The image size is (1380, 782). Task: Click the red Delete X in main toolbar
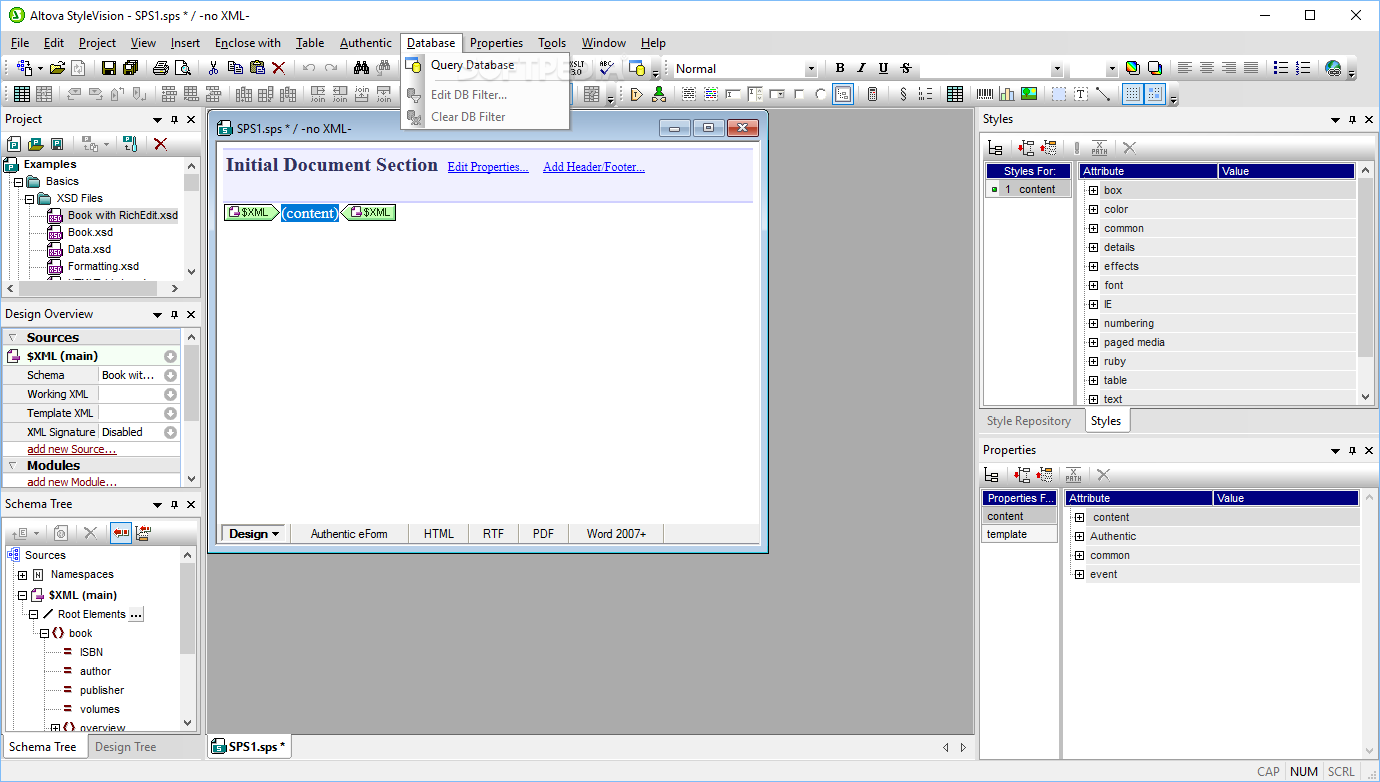(279, 68)
